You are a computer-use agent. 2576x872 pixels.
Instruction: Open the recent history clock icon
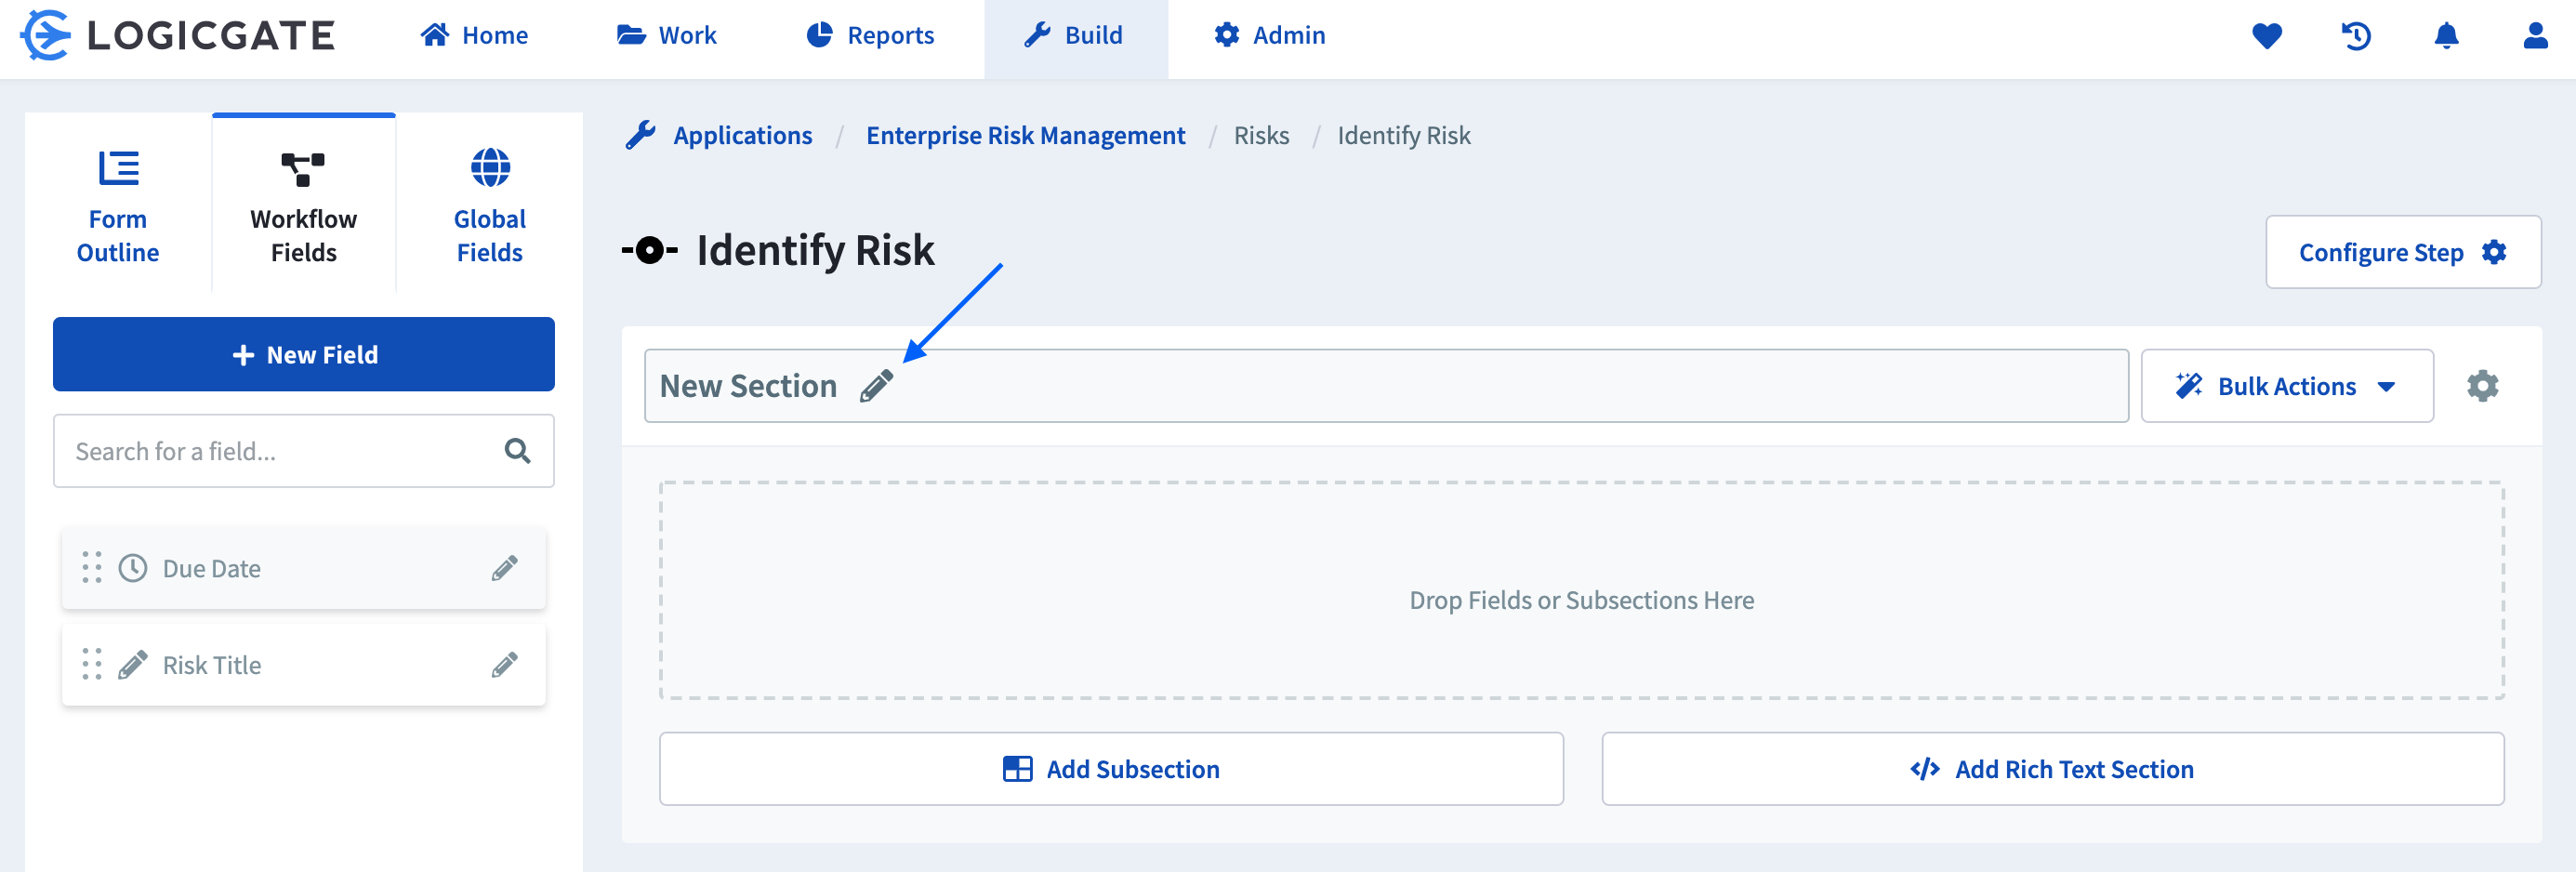tap(2356, 36)
